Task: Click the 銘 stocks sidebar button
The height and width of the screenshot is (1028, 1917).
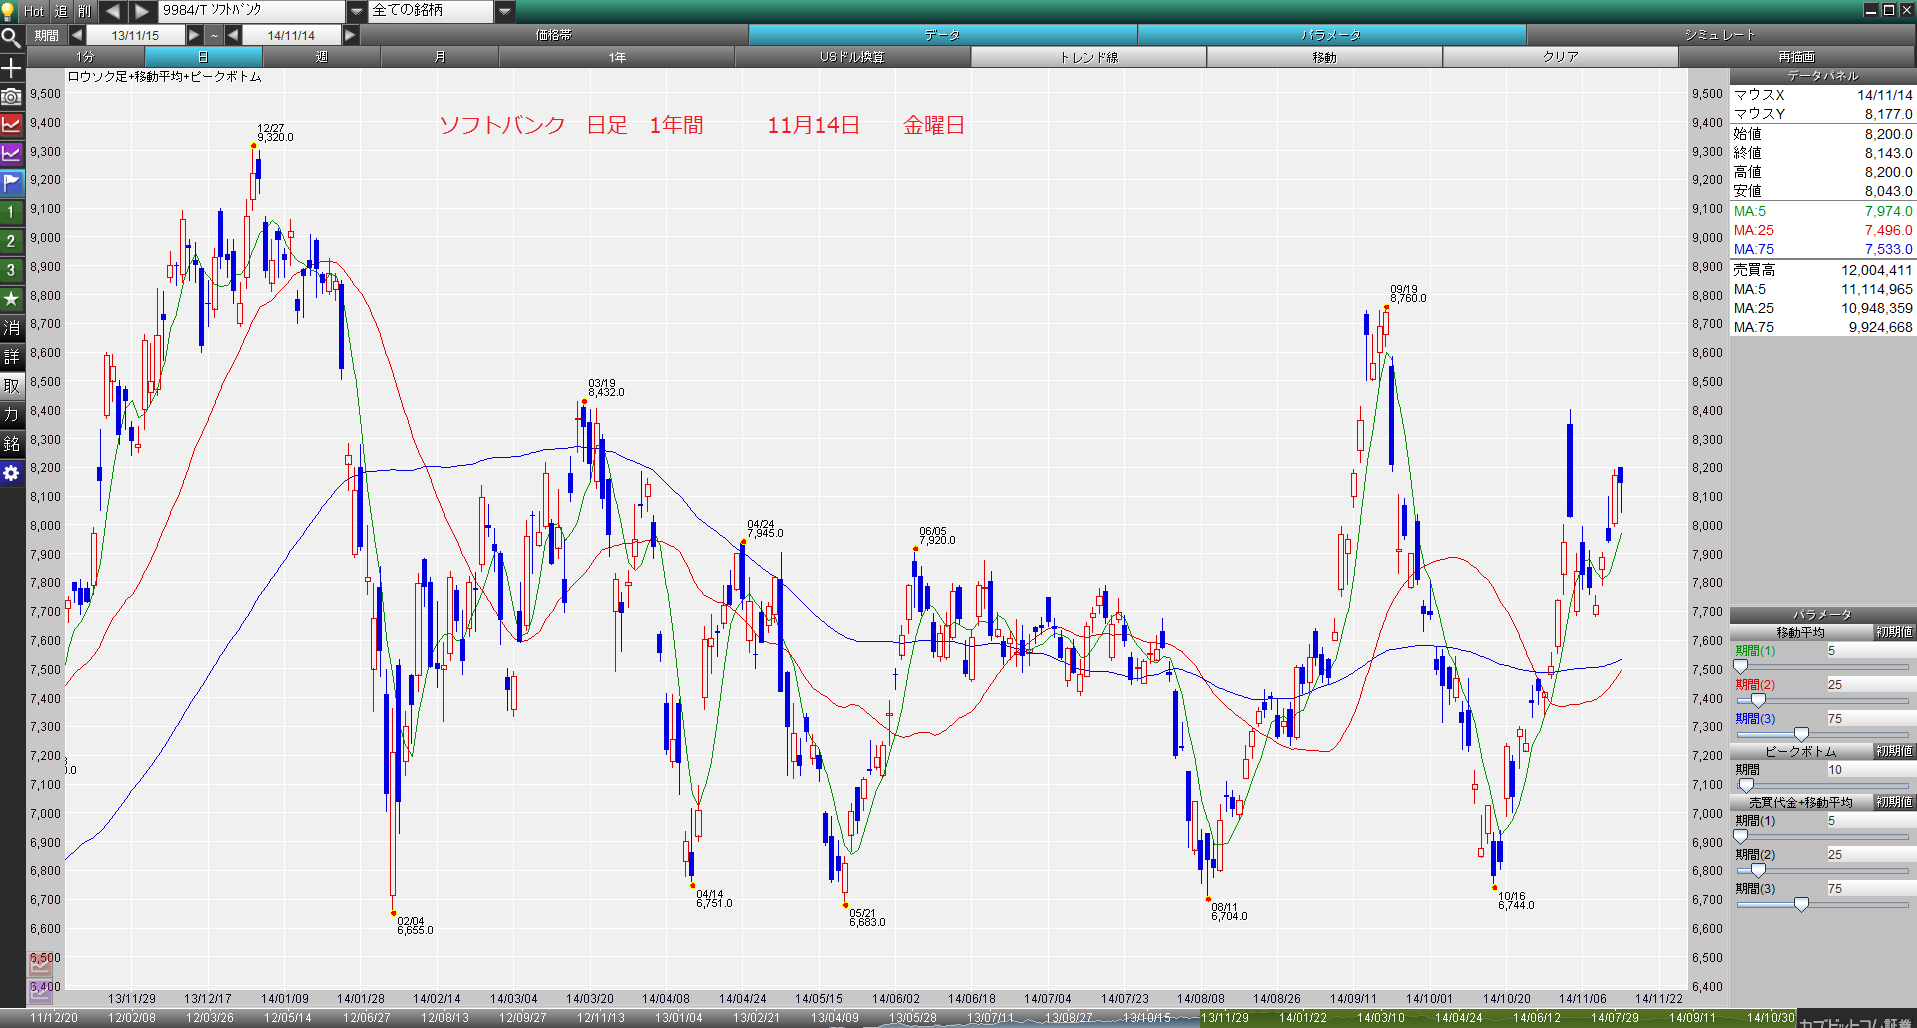Action: tap(11, 444)
